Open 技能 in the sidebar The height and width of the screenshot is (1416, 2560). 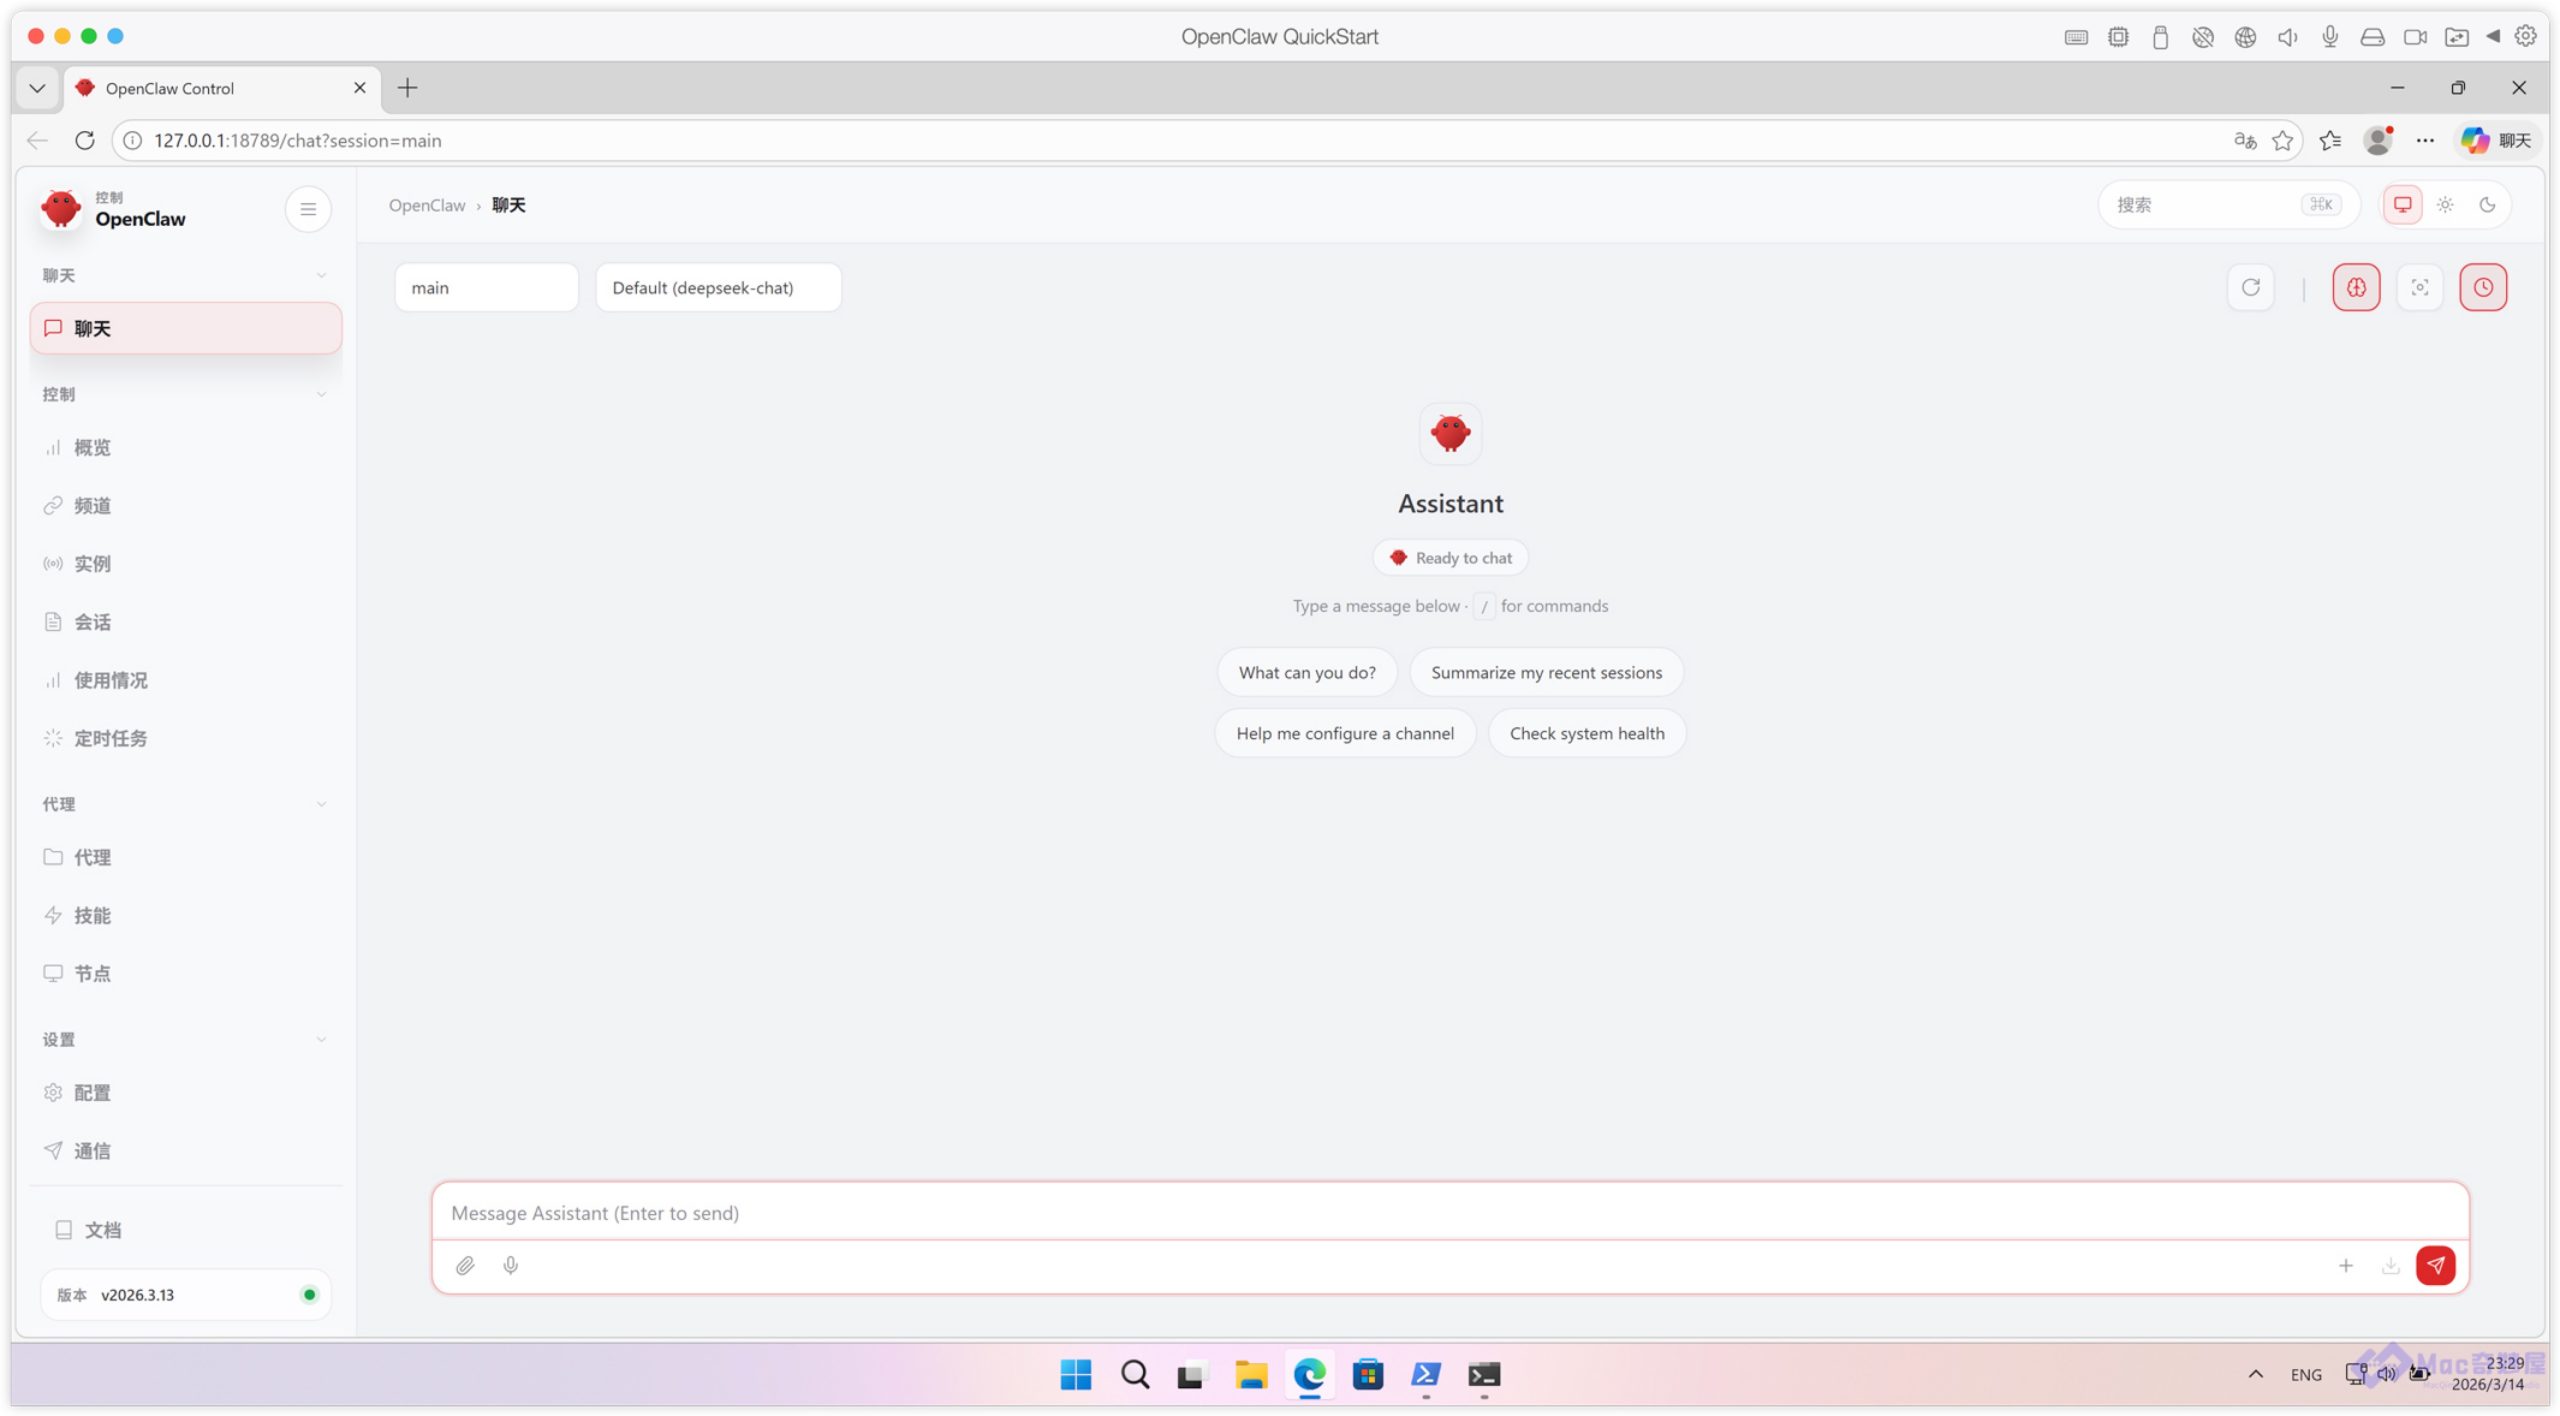pos(92,915)
